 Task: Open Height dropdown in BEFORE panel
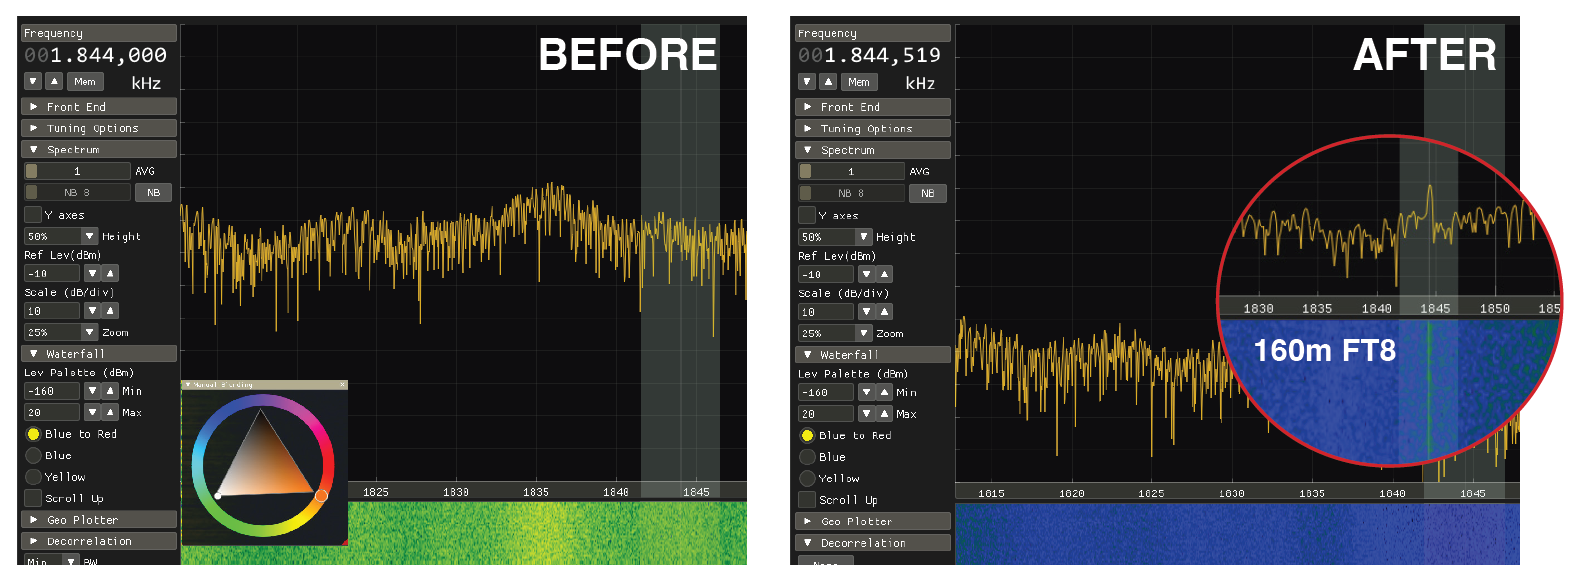click(90, 236)
